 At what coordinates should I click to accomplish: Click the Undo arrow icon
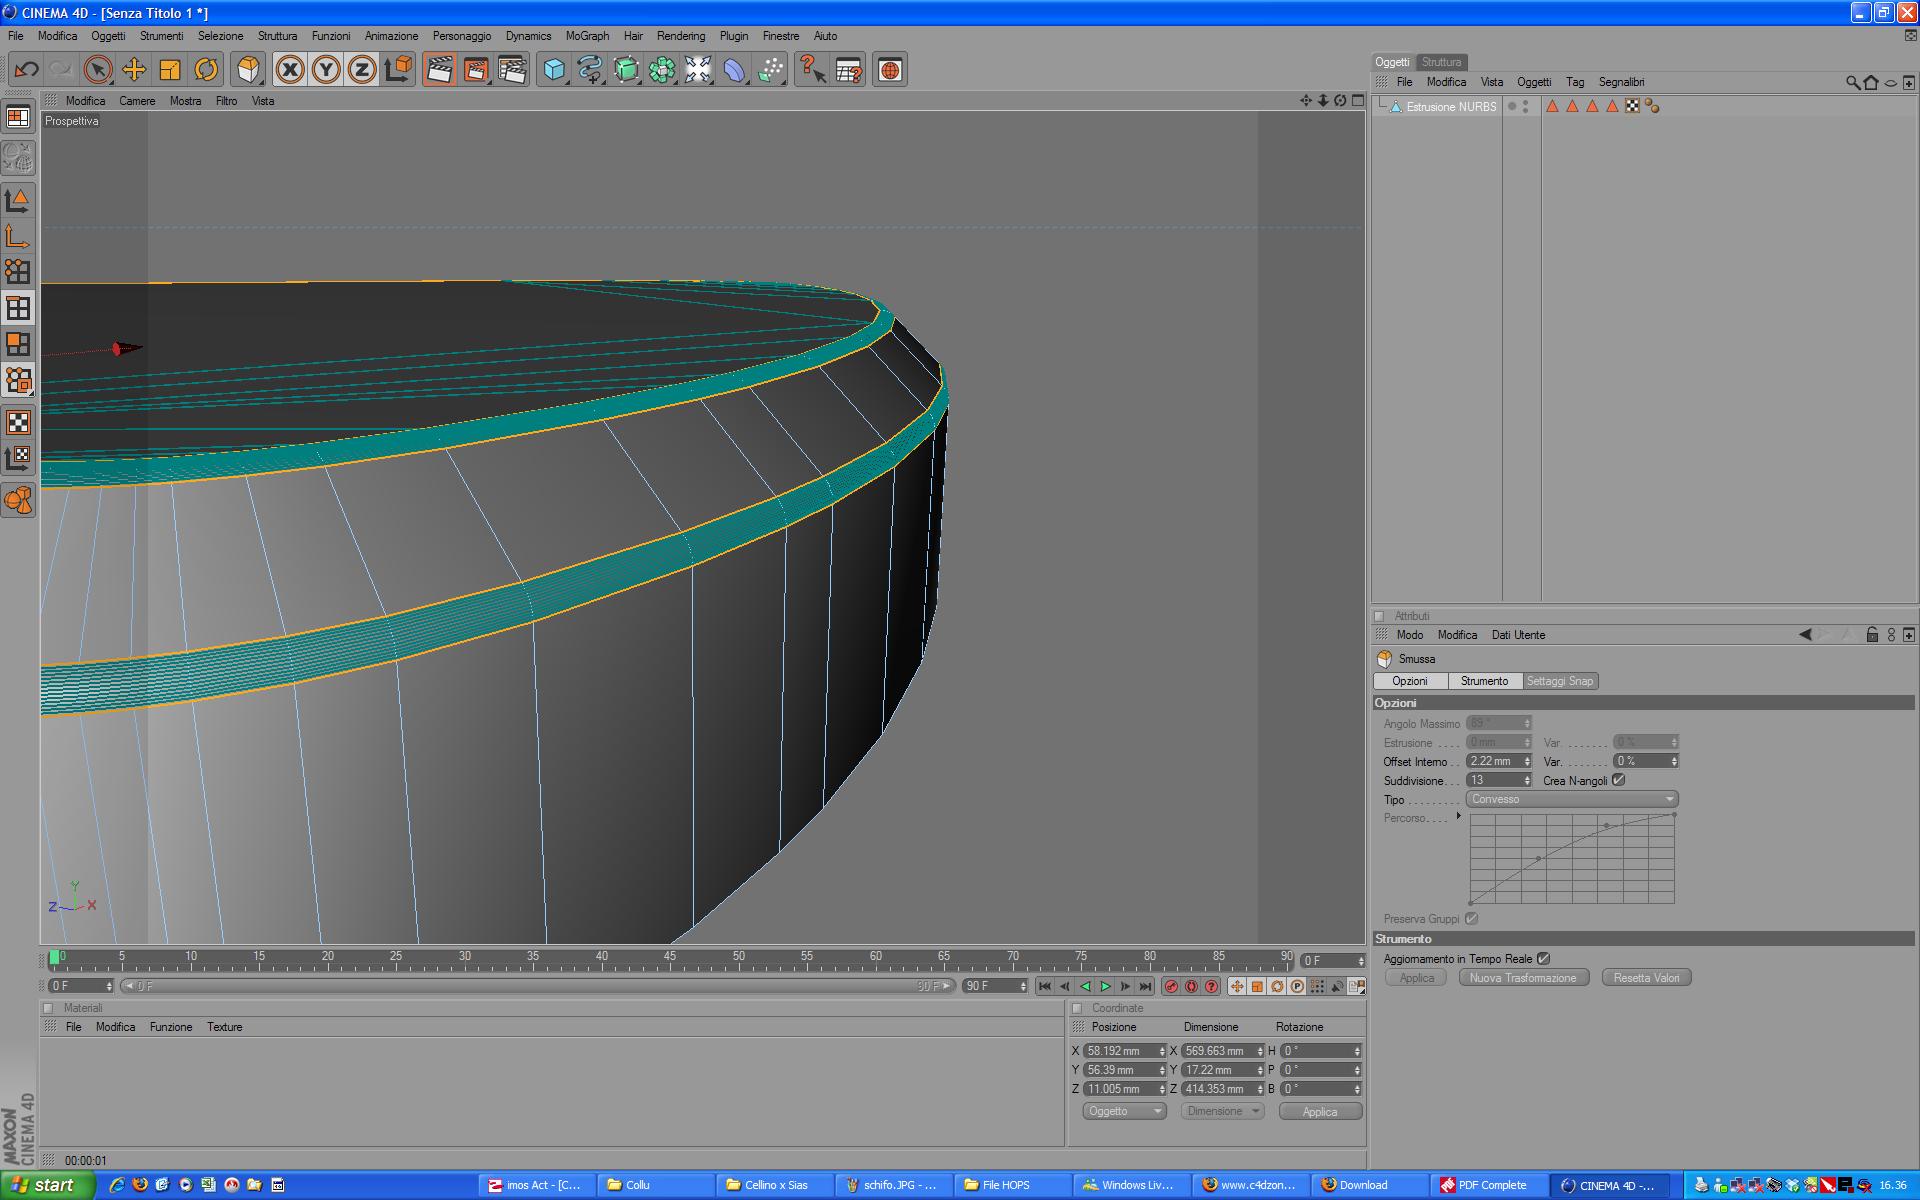26,70
